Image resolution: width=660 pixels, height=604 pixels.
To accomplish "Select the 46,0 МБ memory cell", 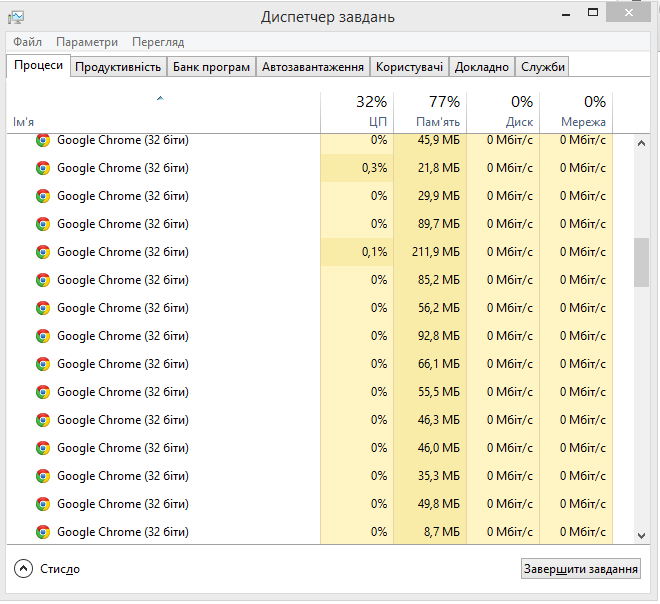I will [x=430, y=448].
